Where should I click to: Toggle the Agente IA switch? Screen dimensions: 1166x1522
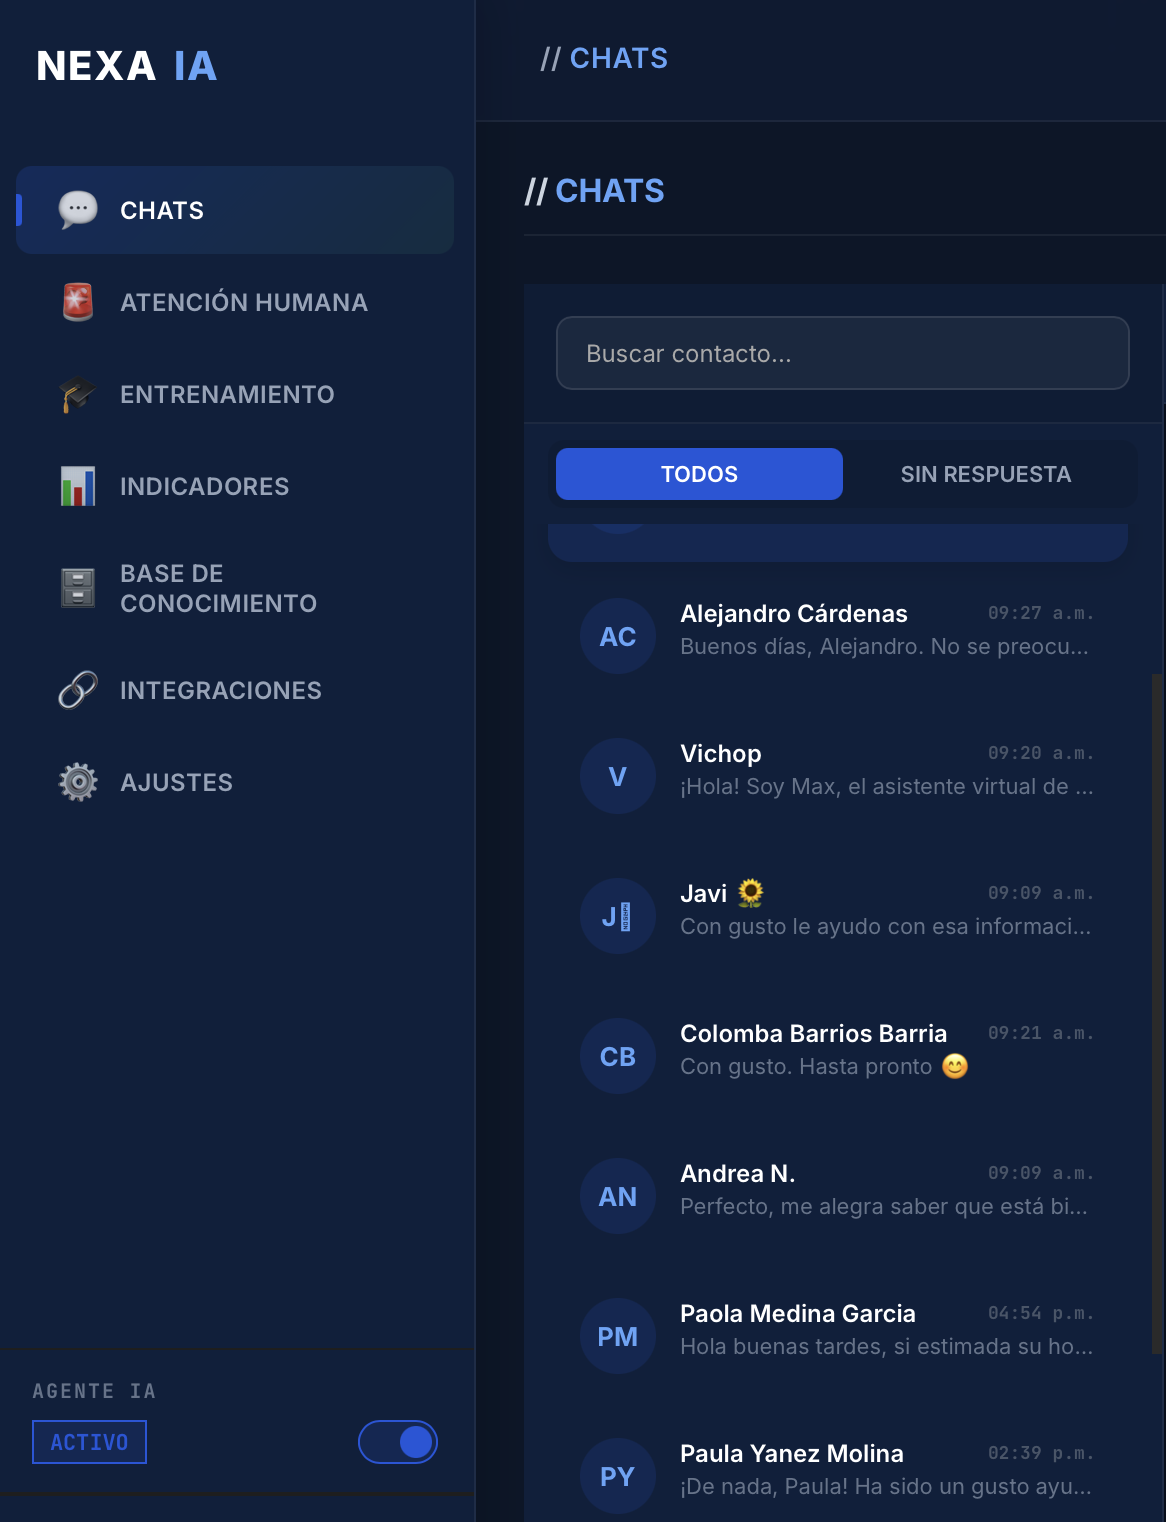398,1442
